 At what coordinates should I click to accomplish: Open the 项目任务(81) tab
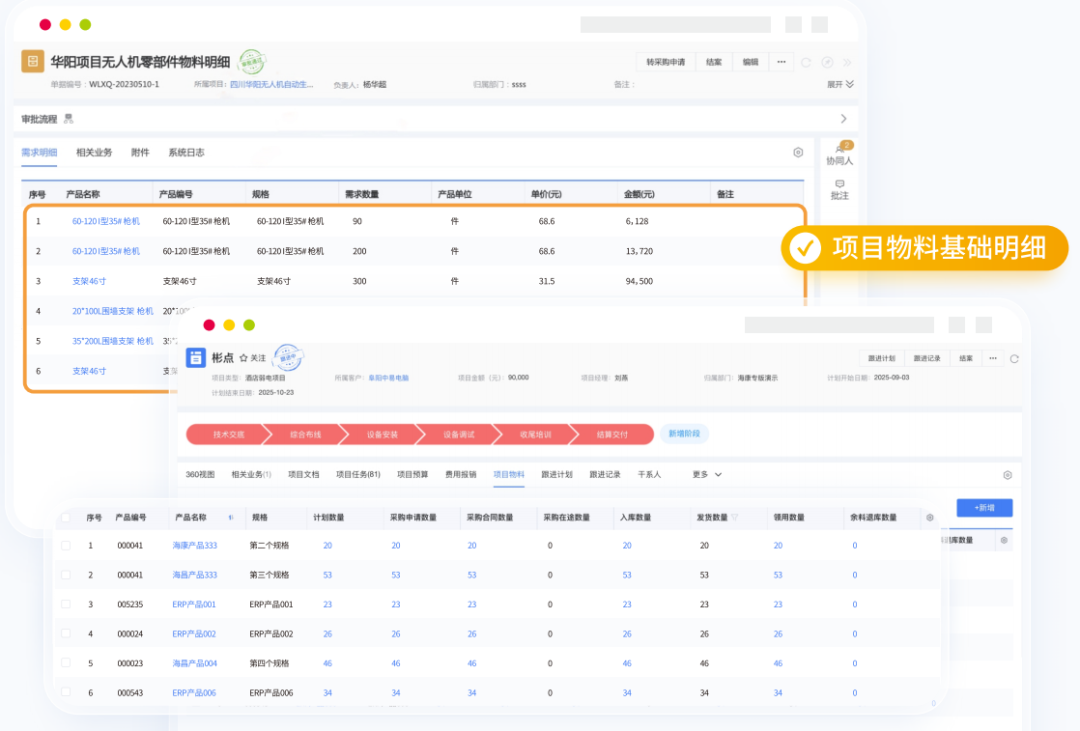tap(358, 475)
